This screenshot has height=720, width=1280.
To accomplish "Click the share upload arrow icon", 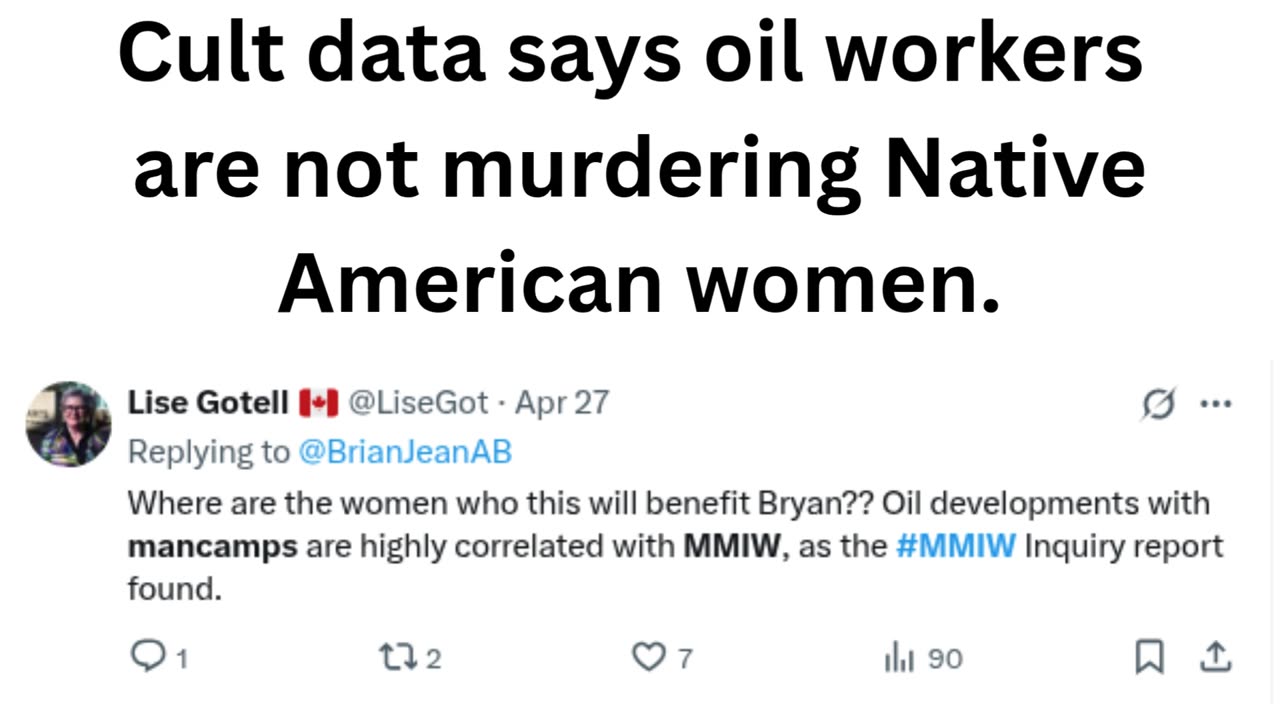I will pyautogui.click(x=1215, y=657).
